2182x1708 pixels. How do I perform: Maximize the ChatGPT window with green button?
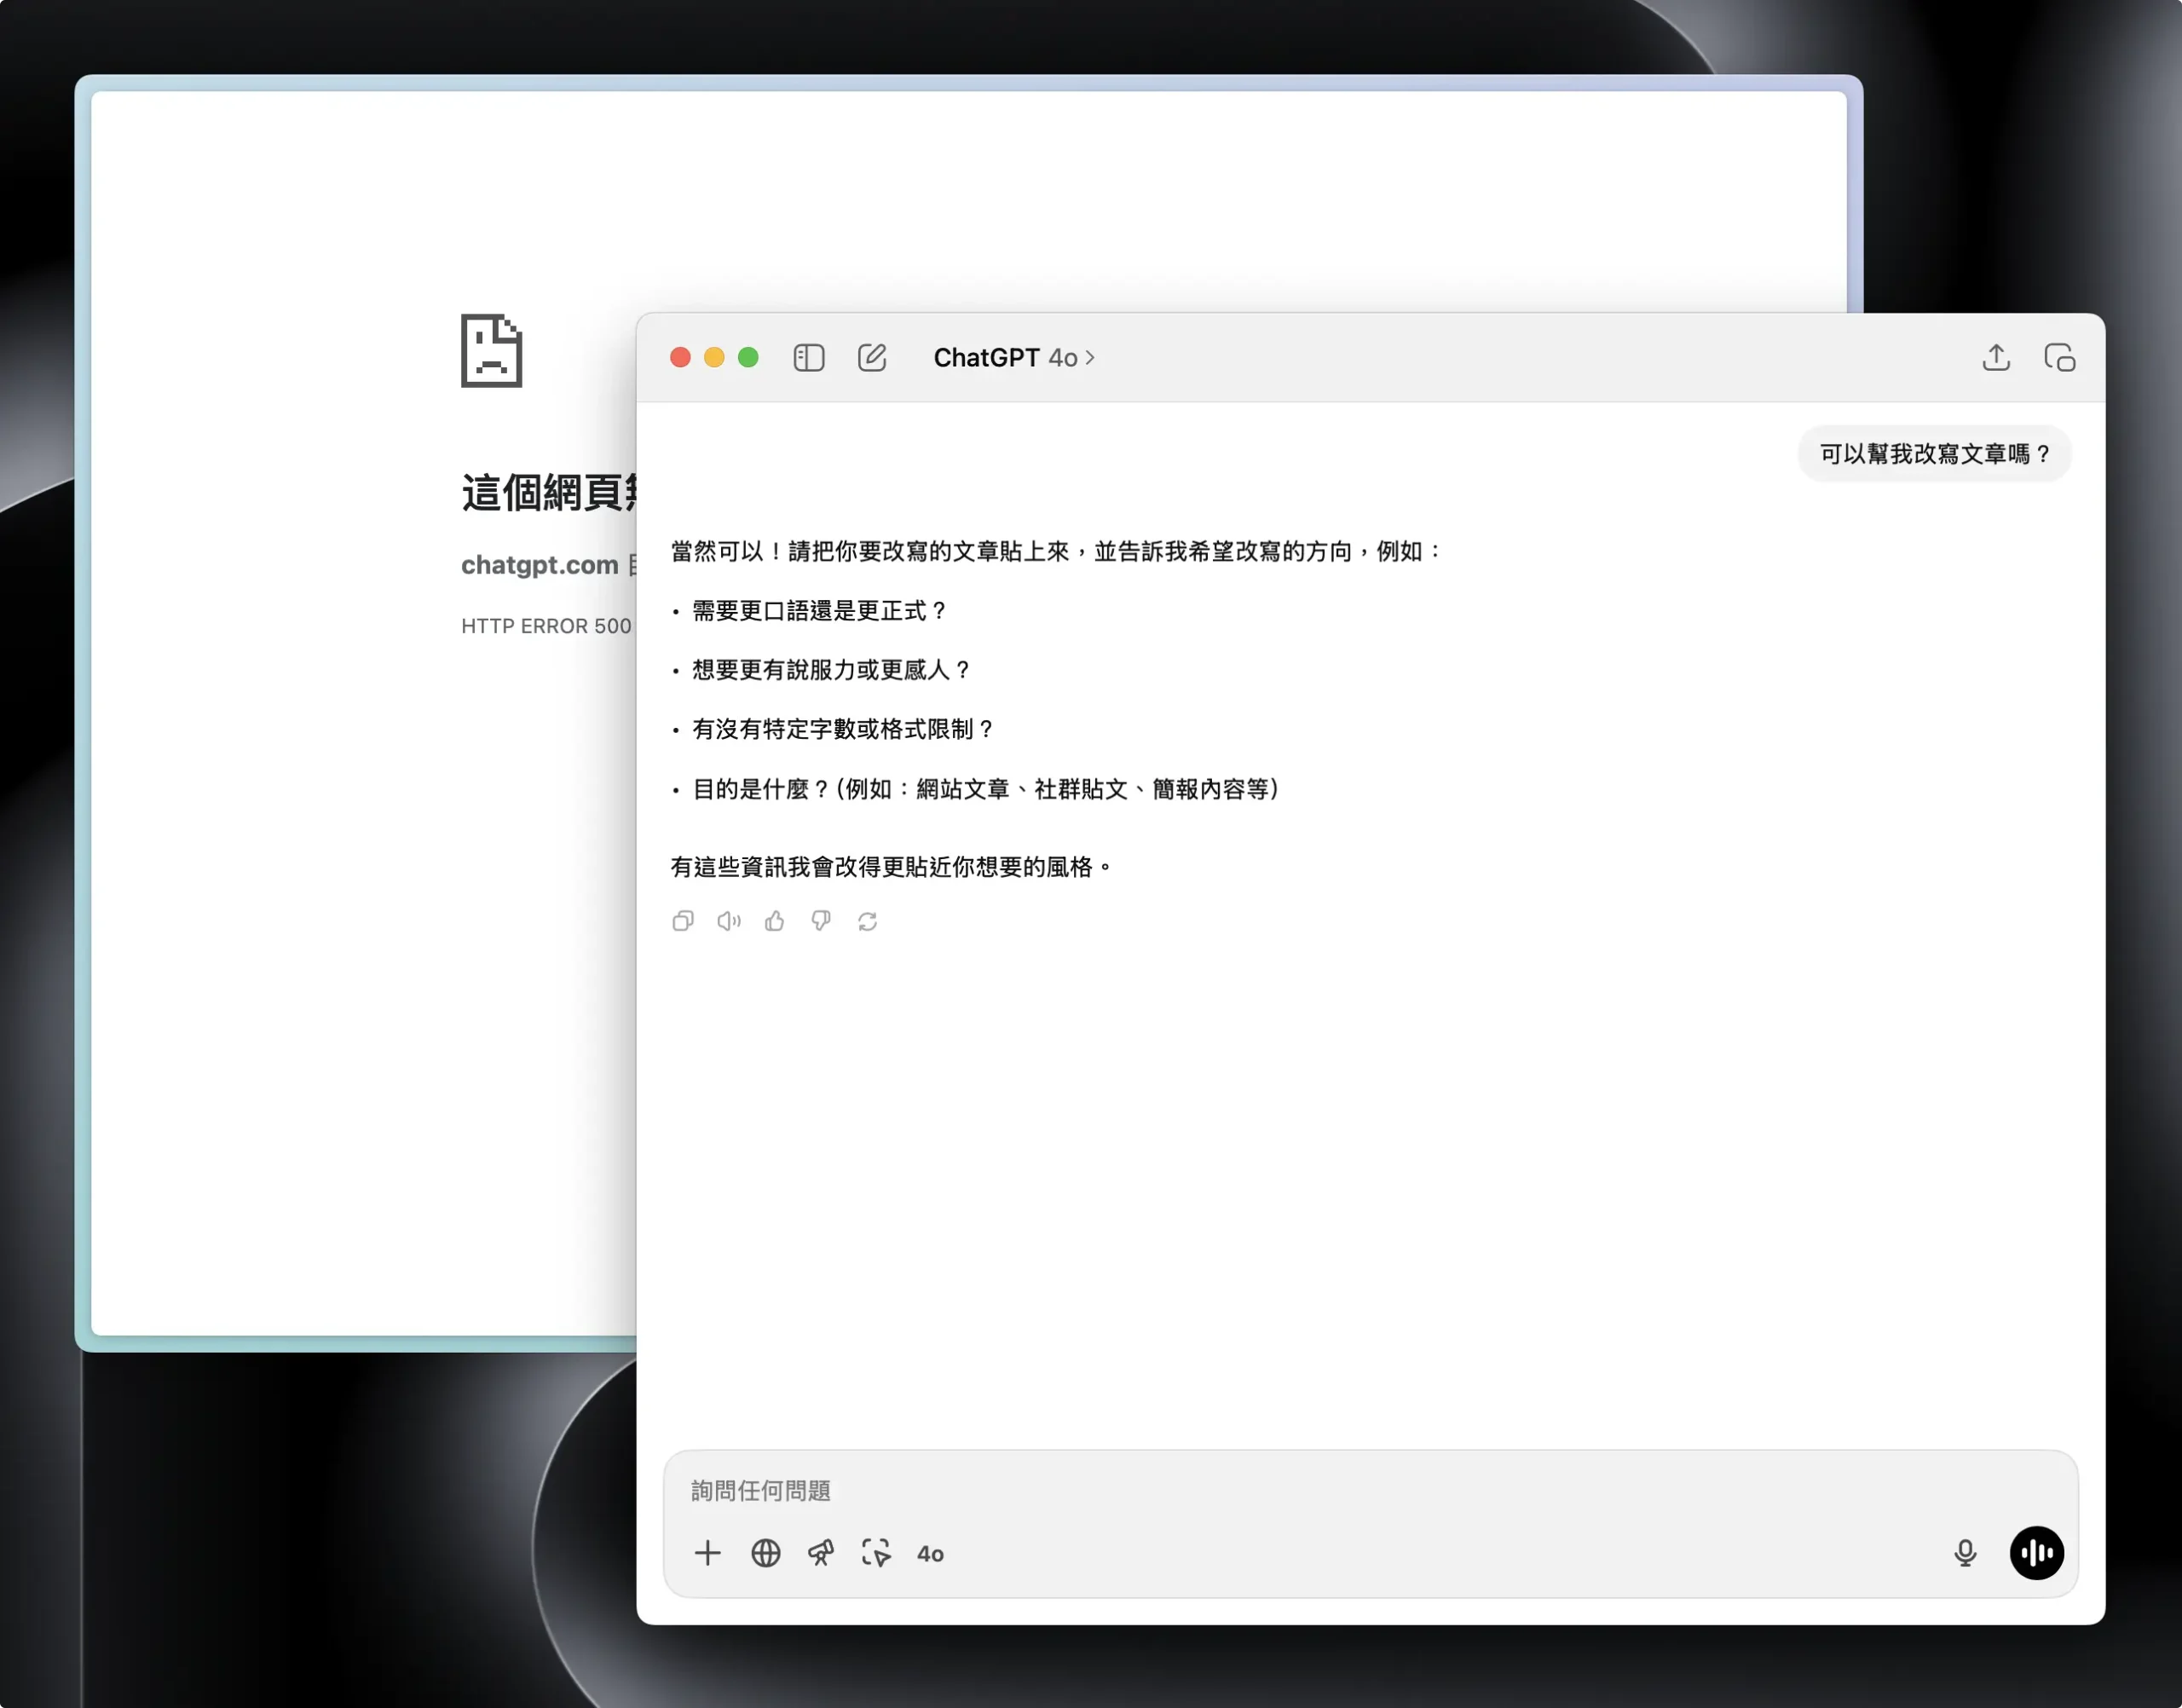pyautogui.click(x=748, y=357)
